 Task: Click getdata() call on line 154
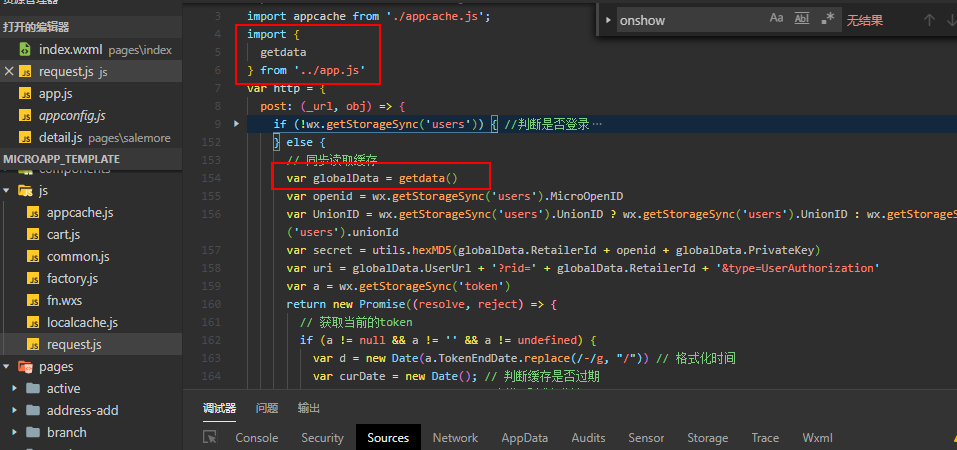(428, 178)
